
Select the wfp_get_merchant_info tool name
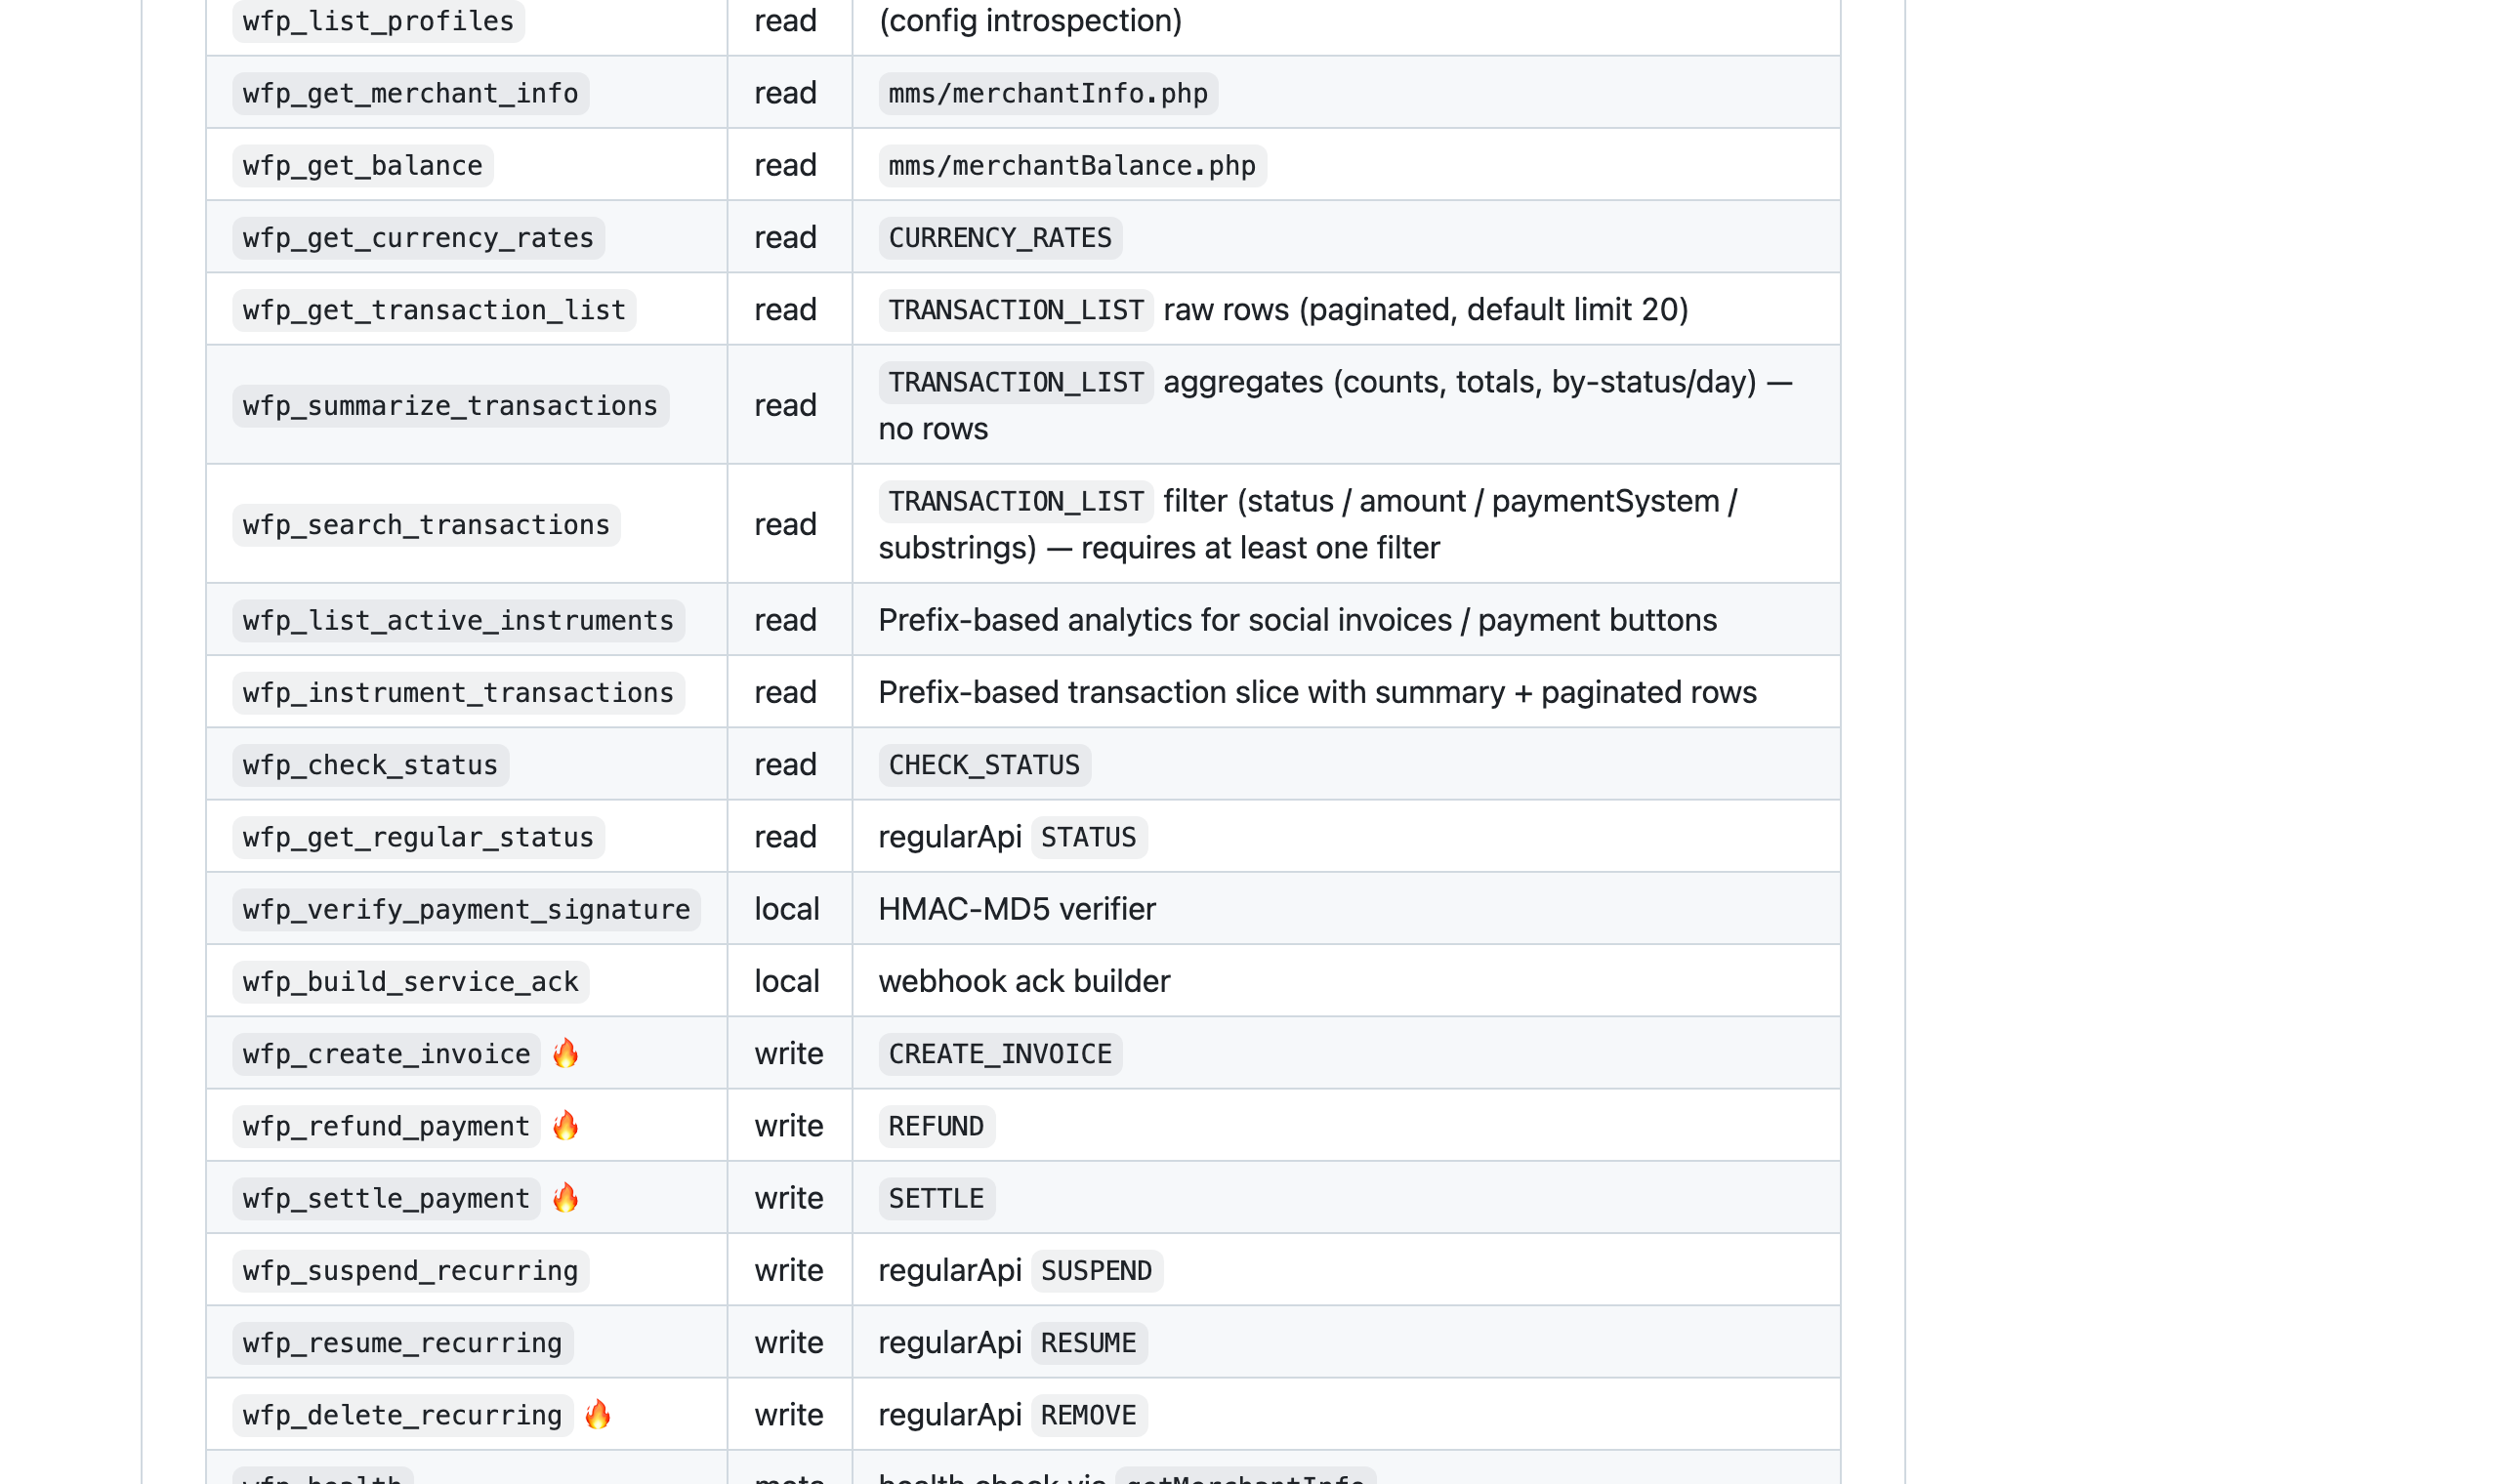[x=411, y=93]
